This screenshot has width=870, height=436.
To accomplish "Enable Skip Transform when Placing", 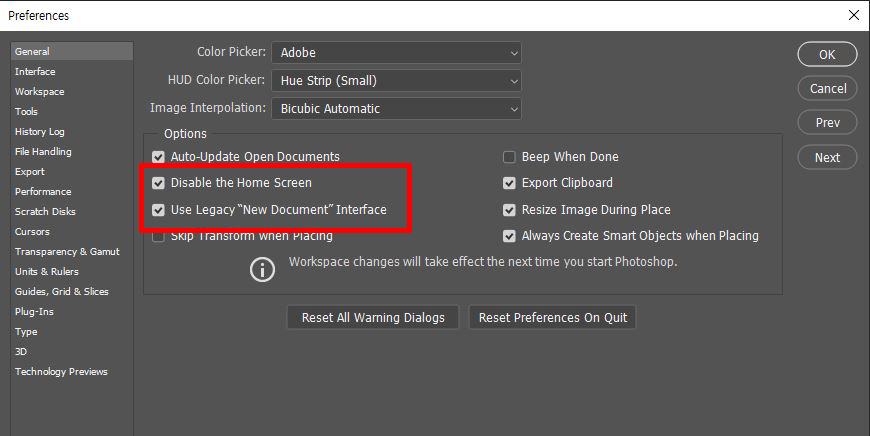I will tap(158, 237).
